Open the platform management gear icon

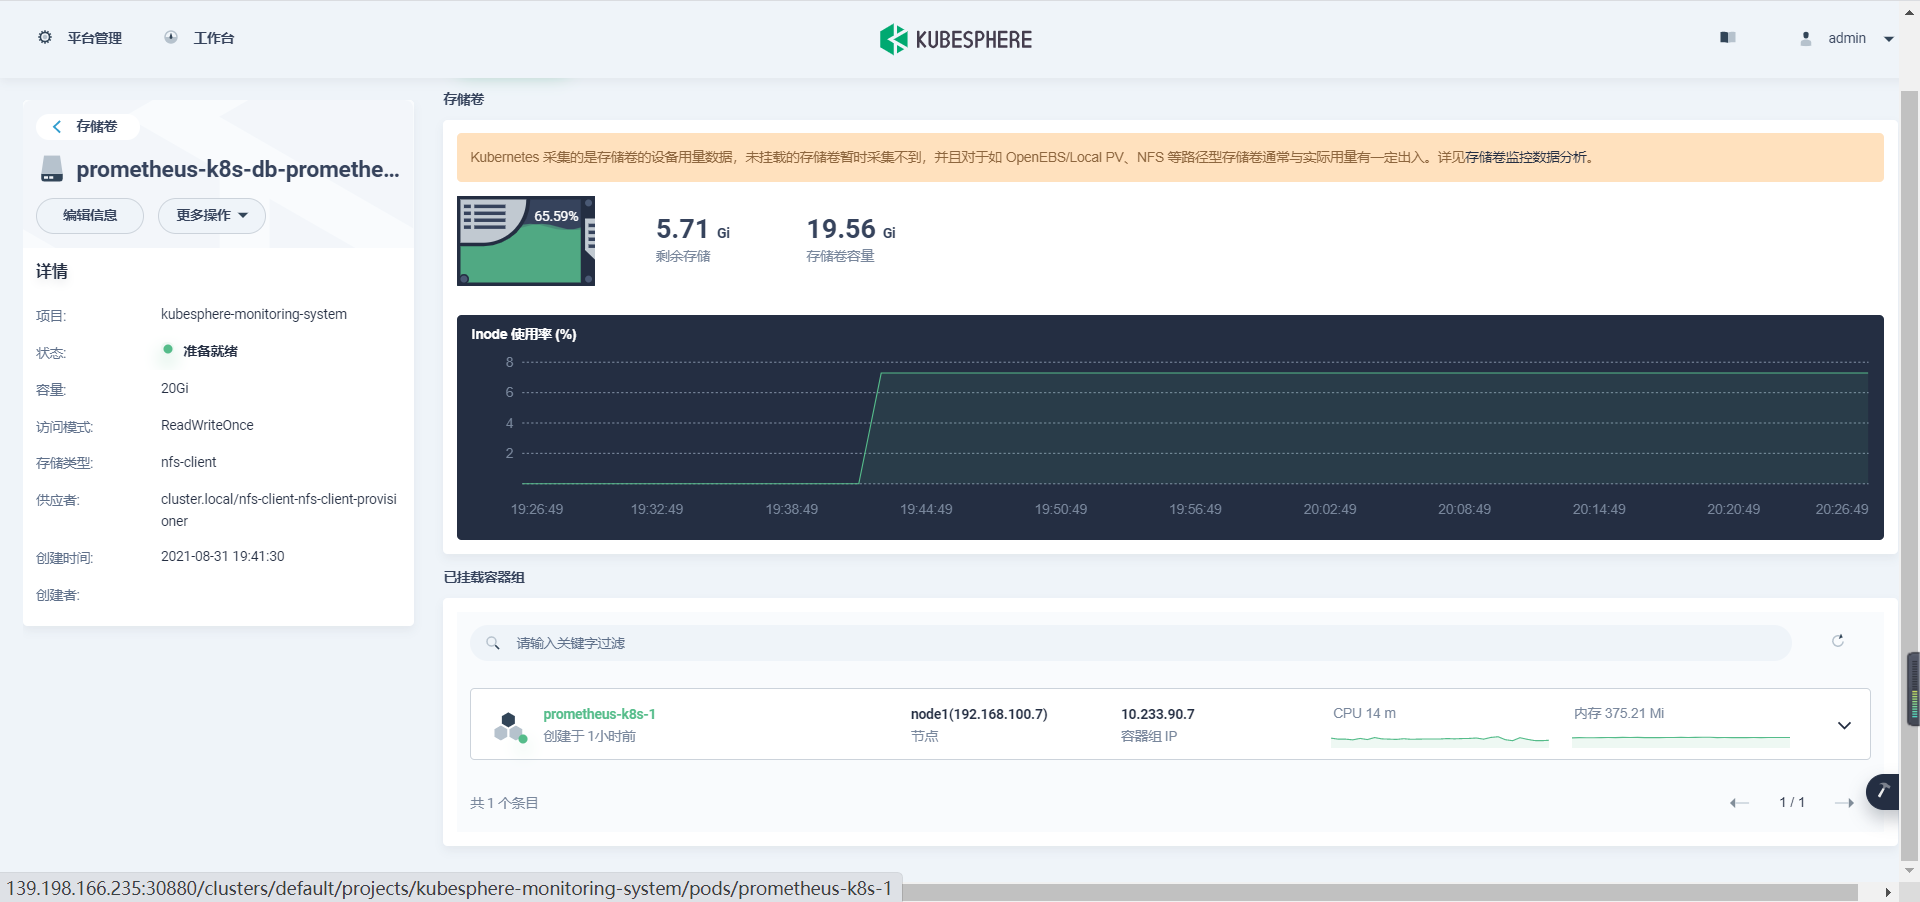(x=44, y=37)
